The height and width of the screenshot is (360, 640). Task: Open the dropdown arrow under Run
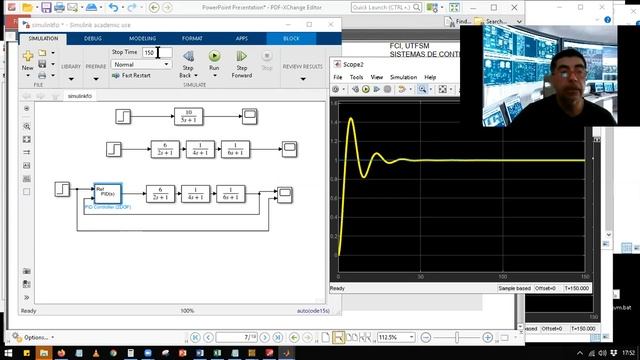coord(214,76)
